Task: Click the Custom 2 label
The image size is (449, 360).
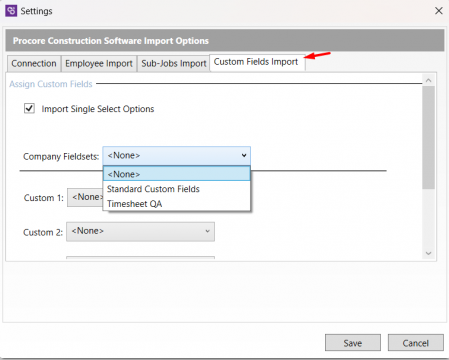Action: click(x=43, y=232)
